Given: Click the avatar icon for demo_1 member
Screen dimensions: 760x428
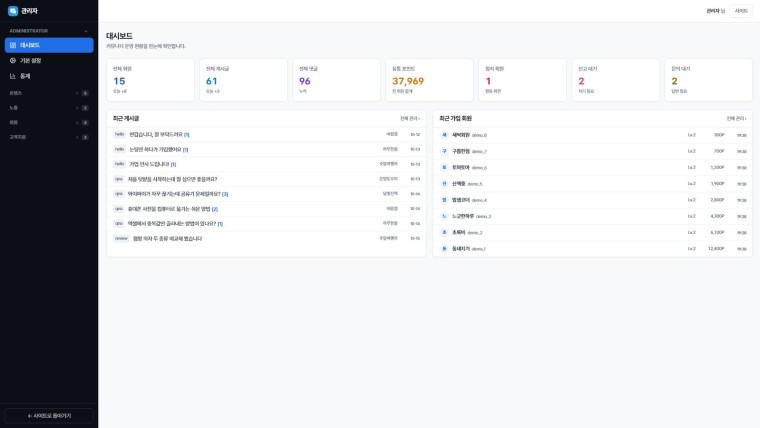Looking at the screenshot, I should tap(444, 249).
